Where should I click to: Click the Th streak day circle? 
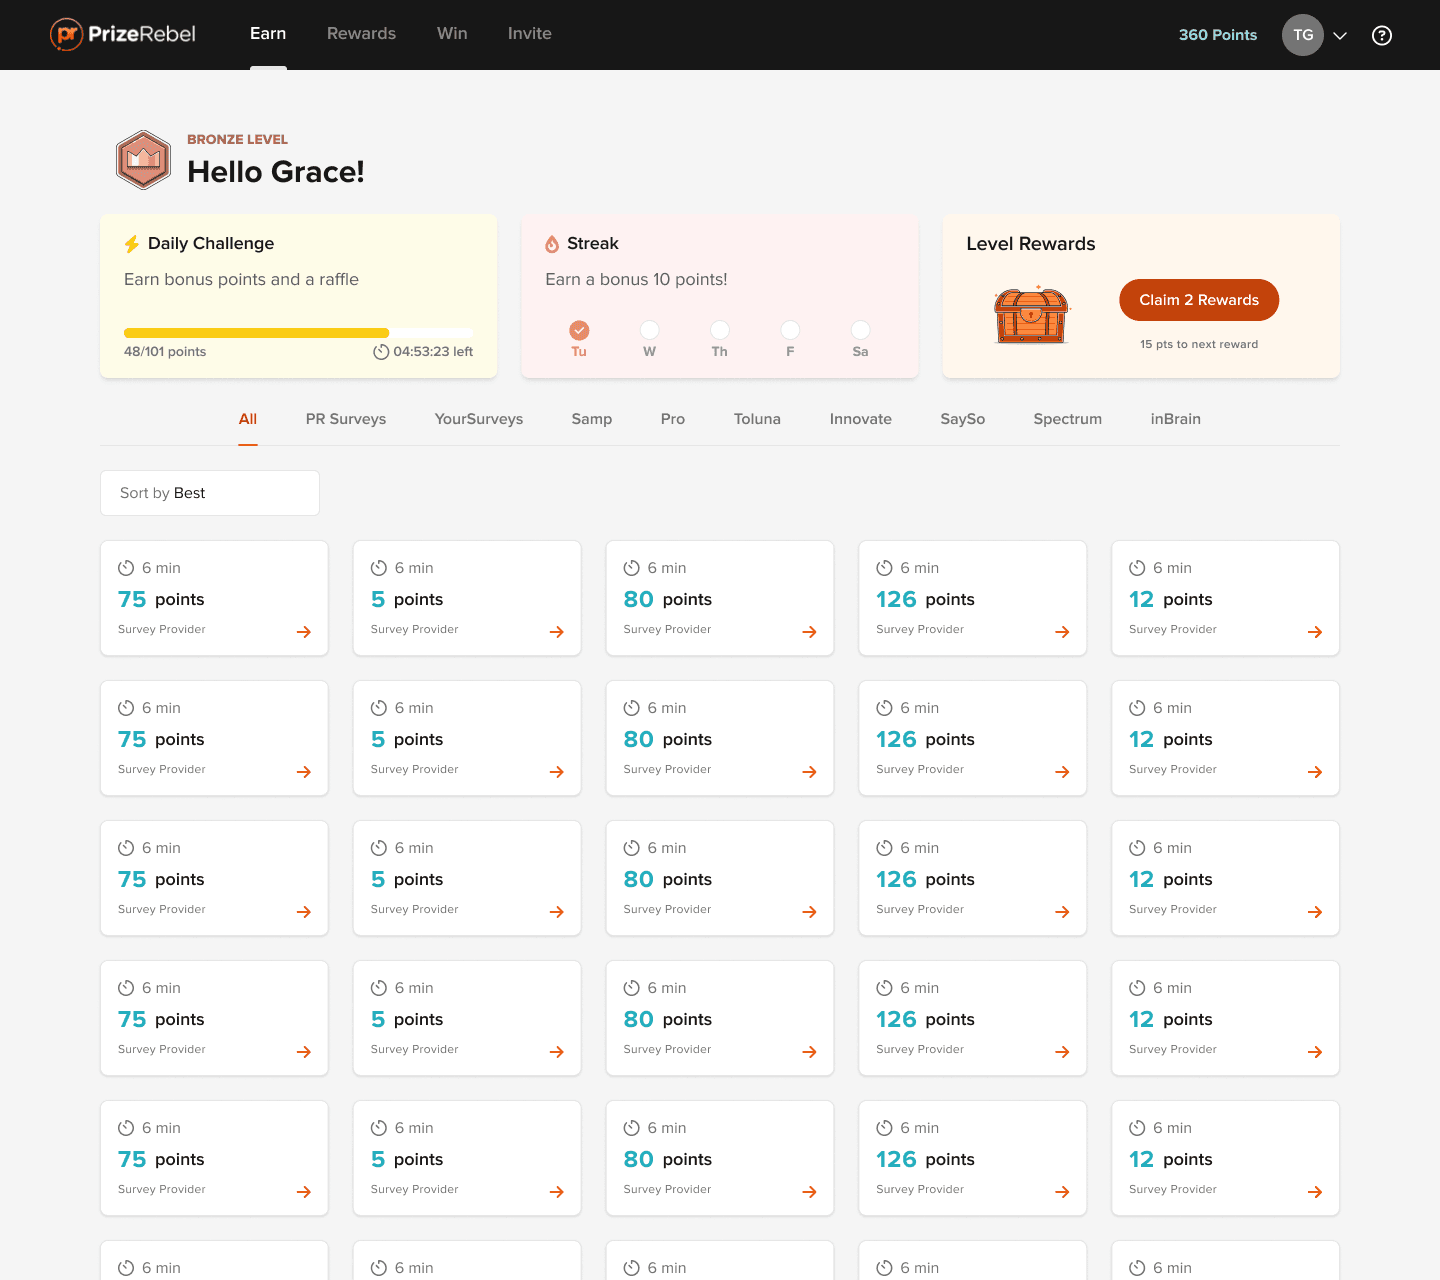tap(720, 330)
